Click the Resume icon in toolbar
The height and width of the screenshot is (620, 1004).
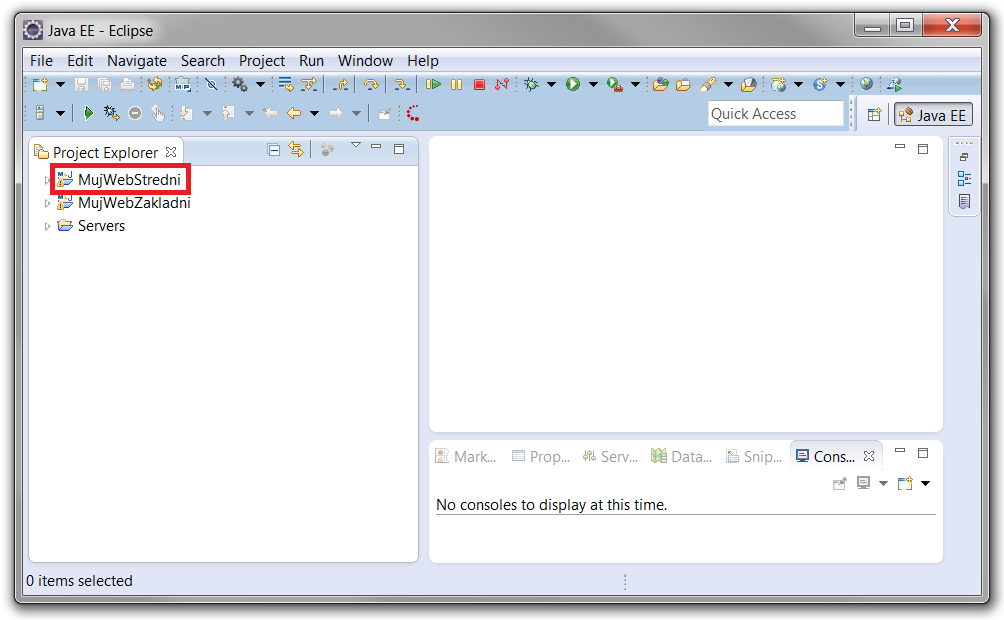click(434, 85)
